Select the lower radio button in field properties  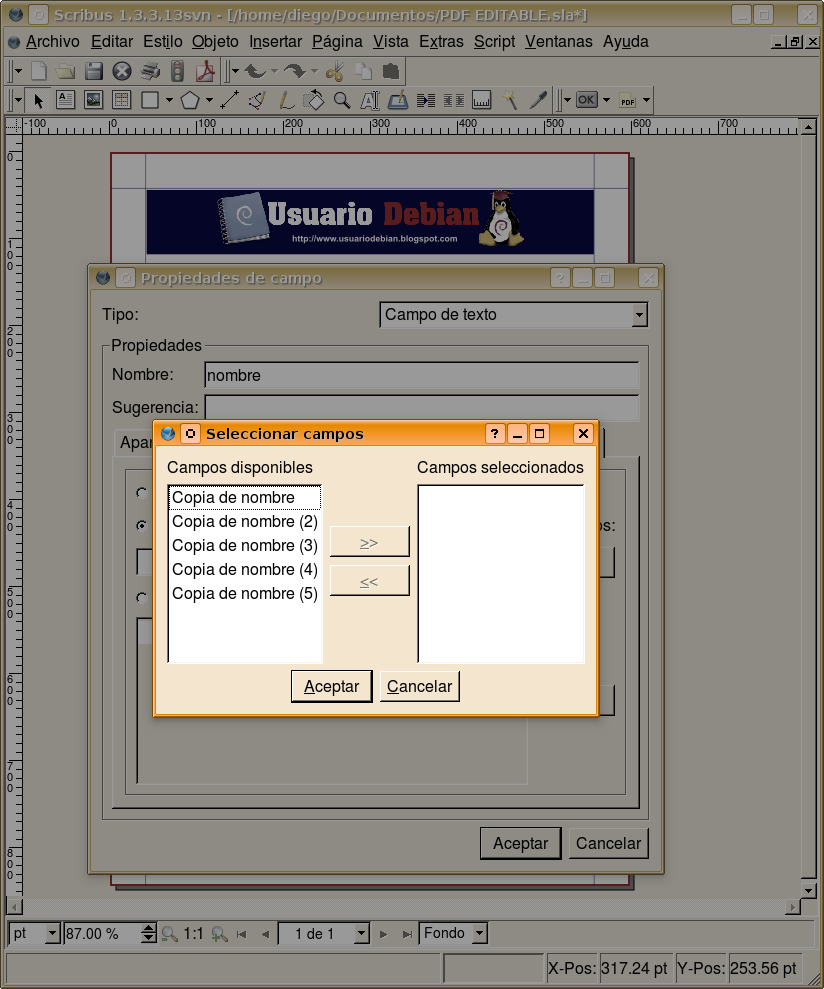141,596
